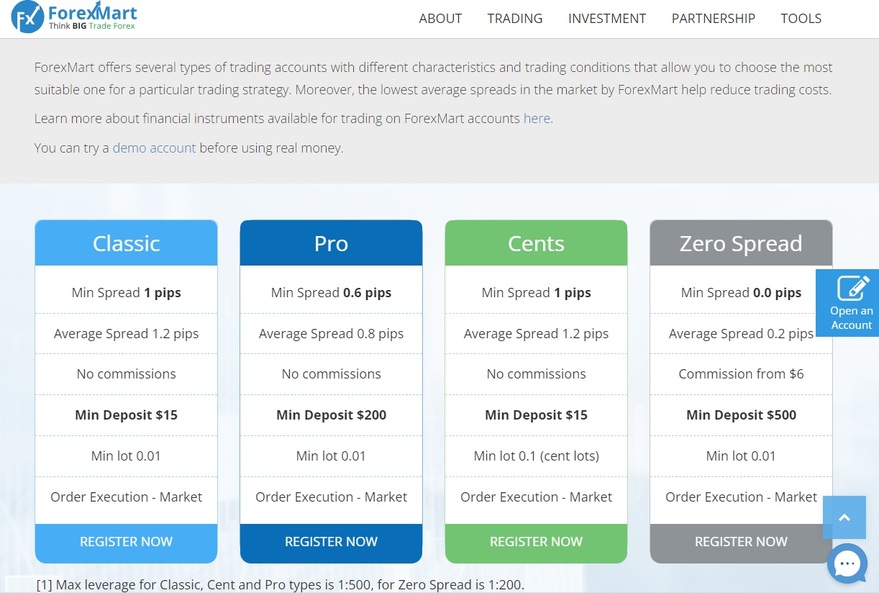Click the Open an Account side widget

(x=849, y=303)
